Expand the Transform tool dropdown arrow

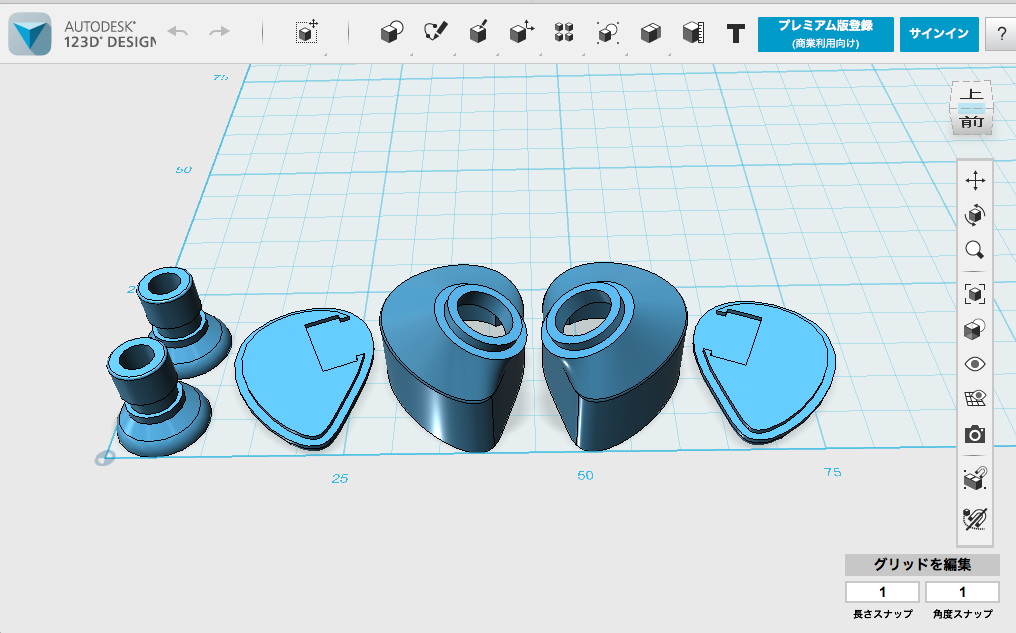click(325, 54)
